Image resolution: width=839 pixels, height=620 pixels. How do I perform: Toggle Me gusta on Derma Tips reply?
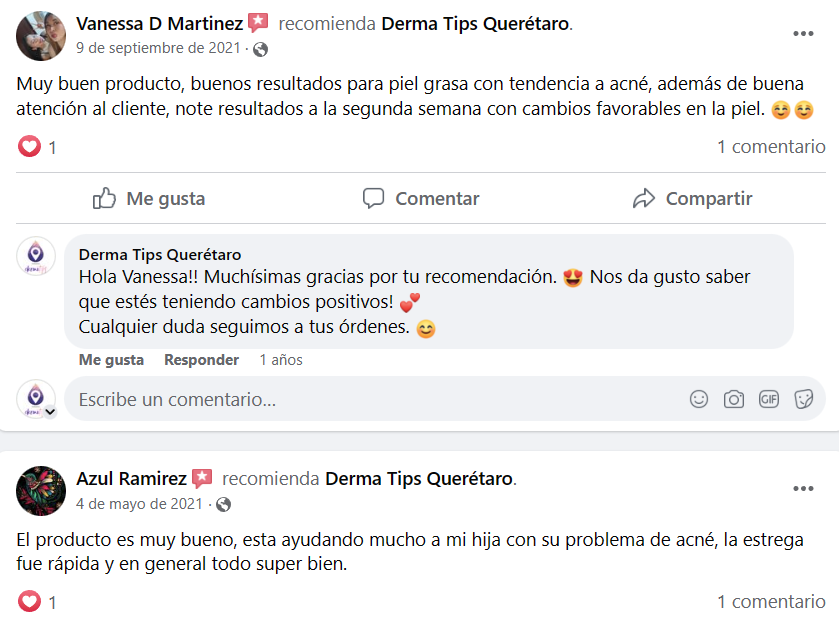(111, 360)
